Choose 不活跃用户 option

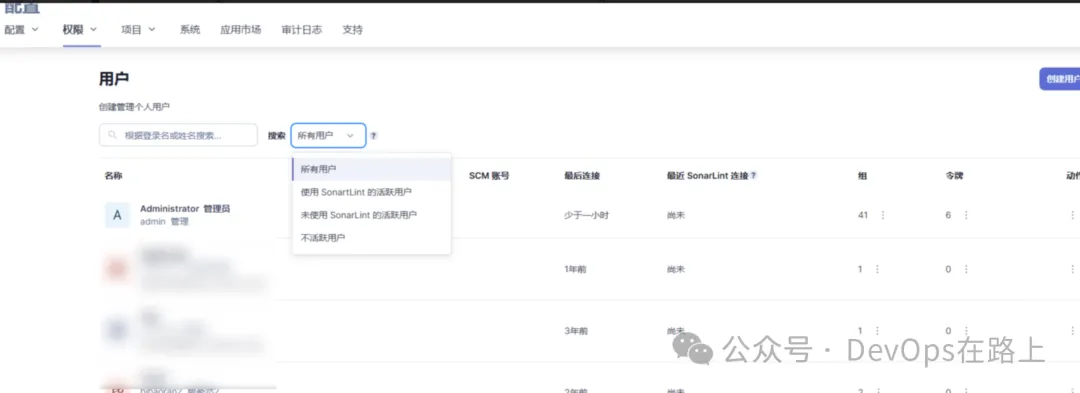click(x=372, y=237)
